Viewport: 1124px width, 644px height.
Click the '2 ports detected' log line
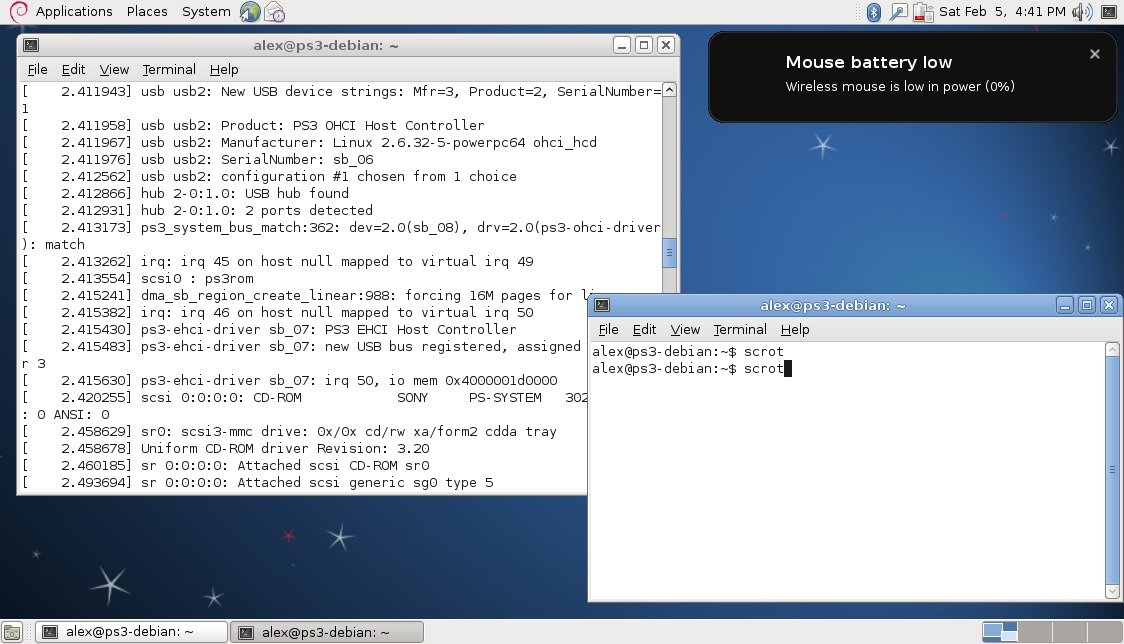(x=198, y=211)
